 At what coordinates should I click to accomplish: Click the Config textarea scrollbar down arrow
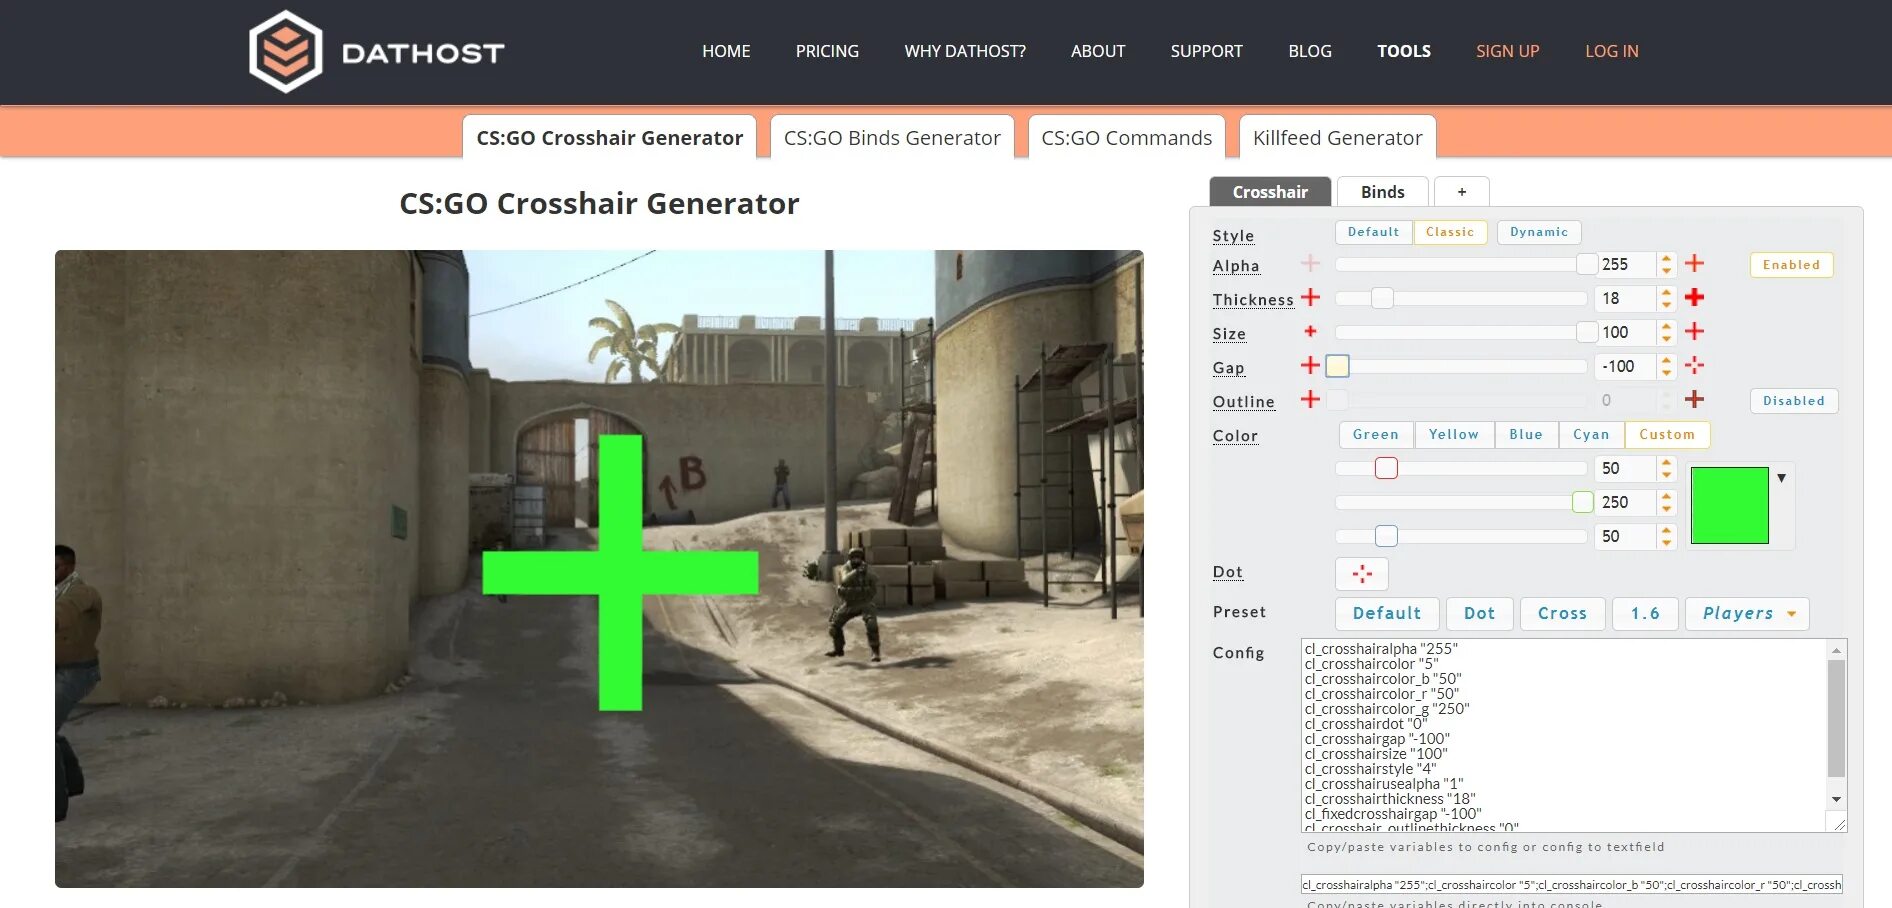pos(1836,800)
